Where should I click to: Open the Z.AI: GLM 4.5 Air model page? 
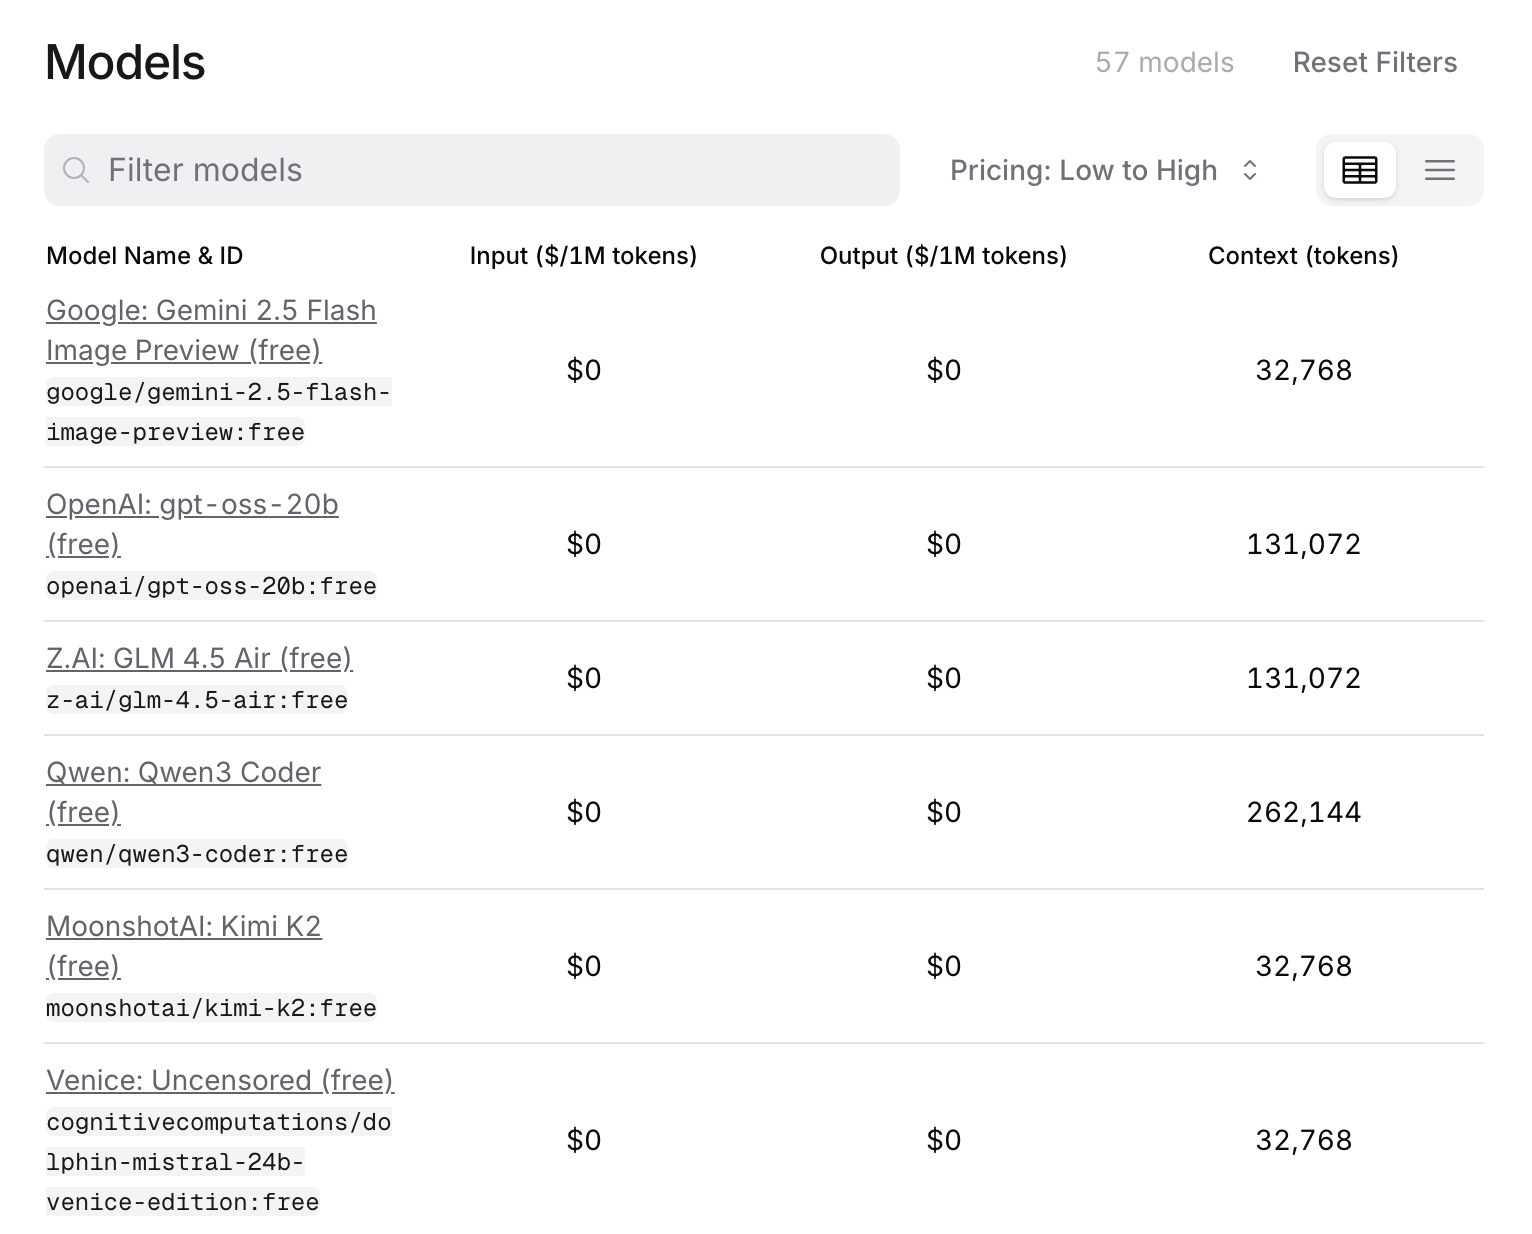point(199,658)
